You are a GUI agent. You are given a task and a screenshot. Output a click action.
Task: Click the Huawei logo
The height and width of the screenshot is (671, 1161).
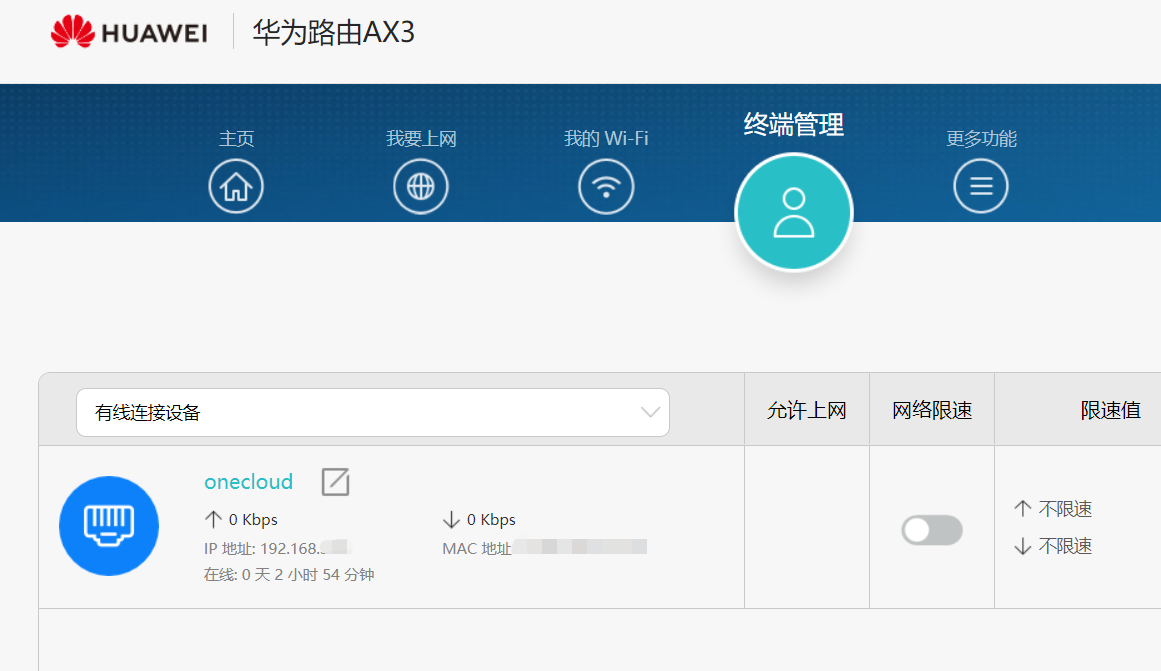tap(129, 32)
